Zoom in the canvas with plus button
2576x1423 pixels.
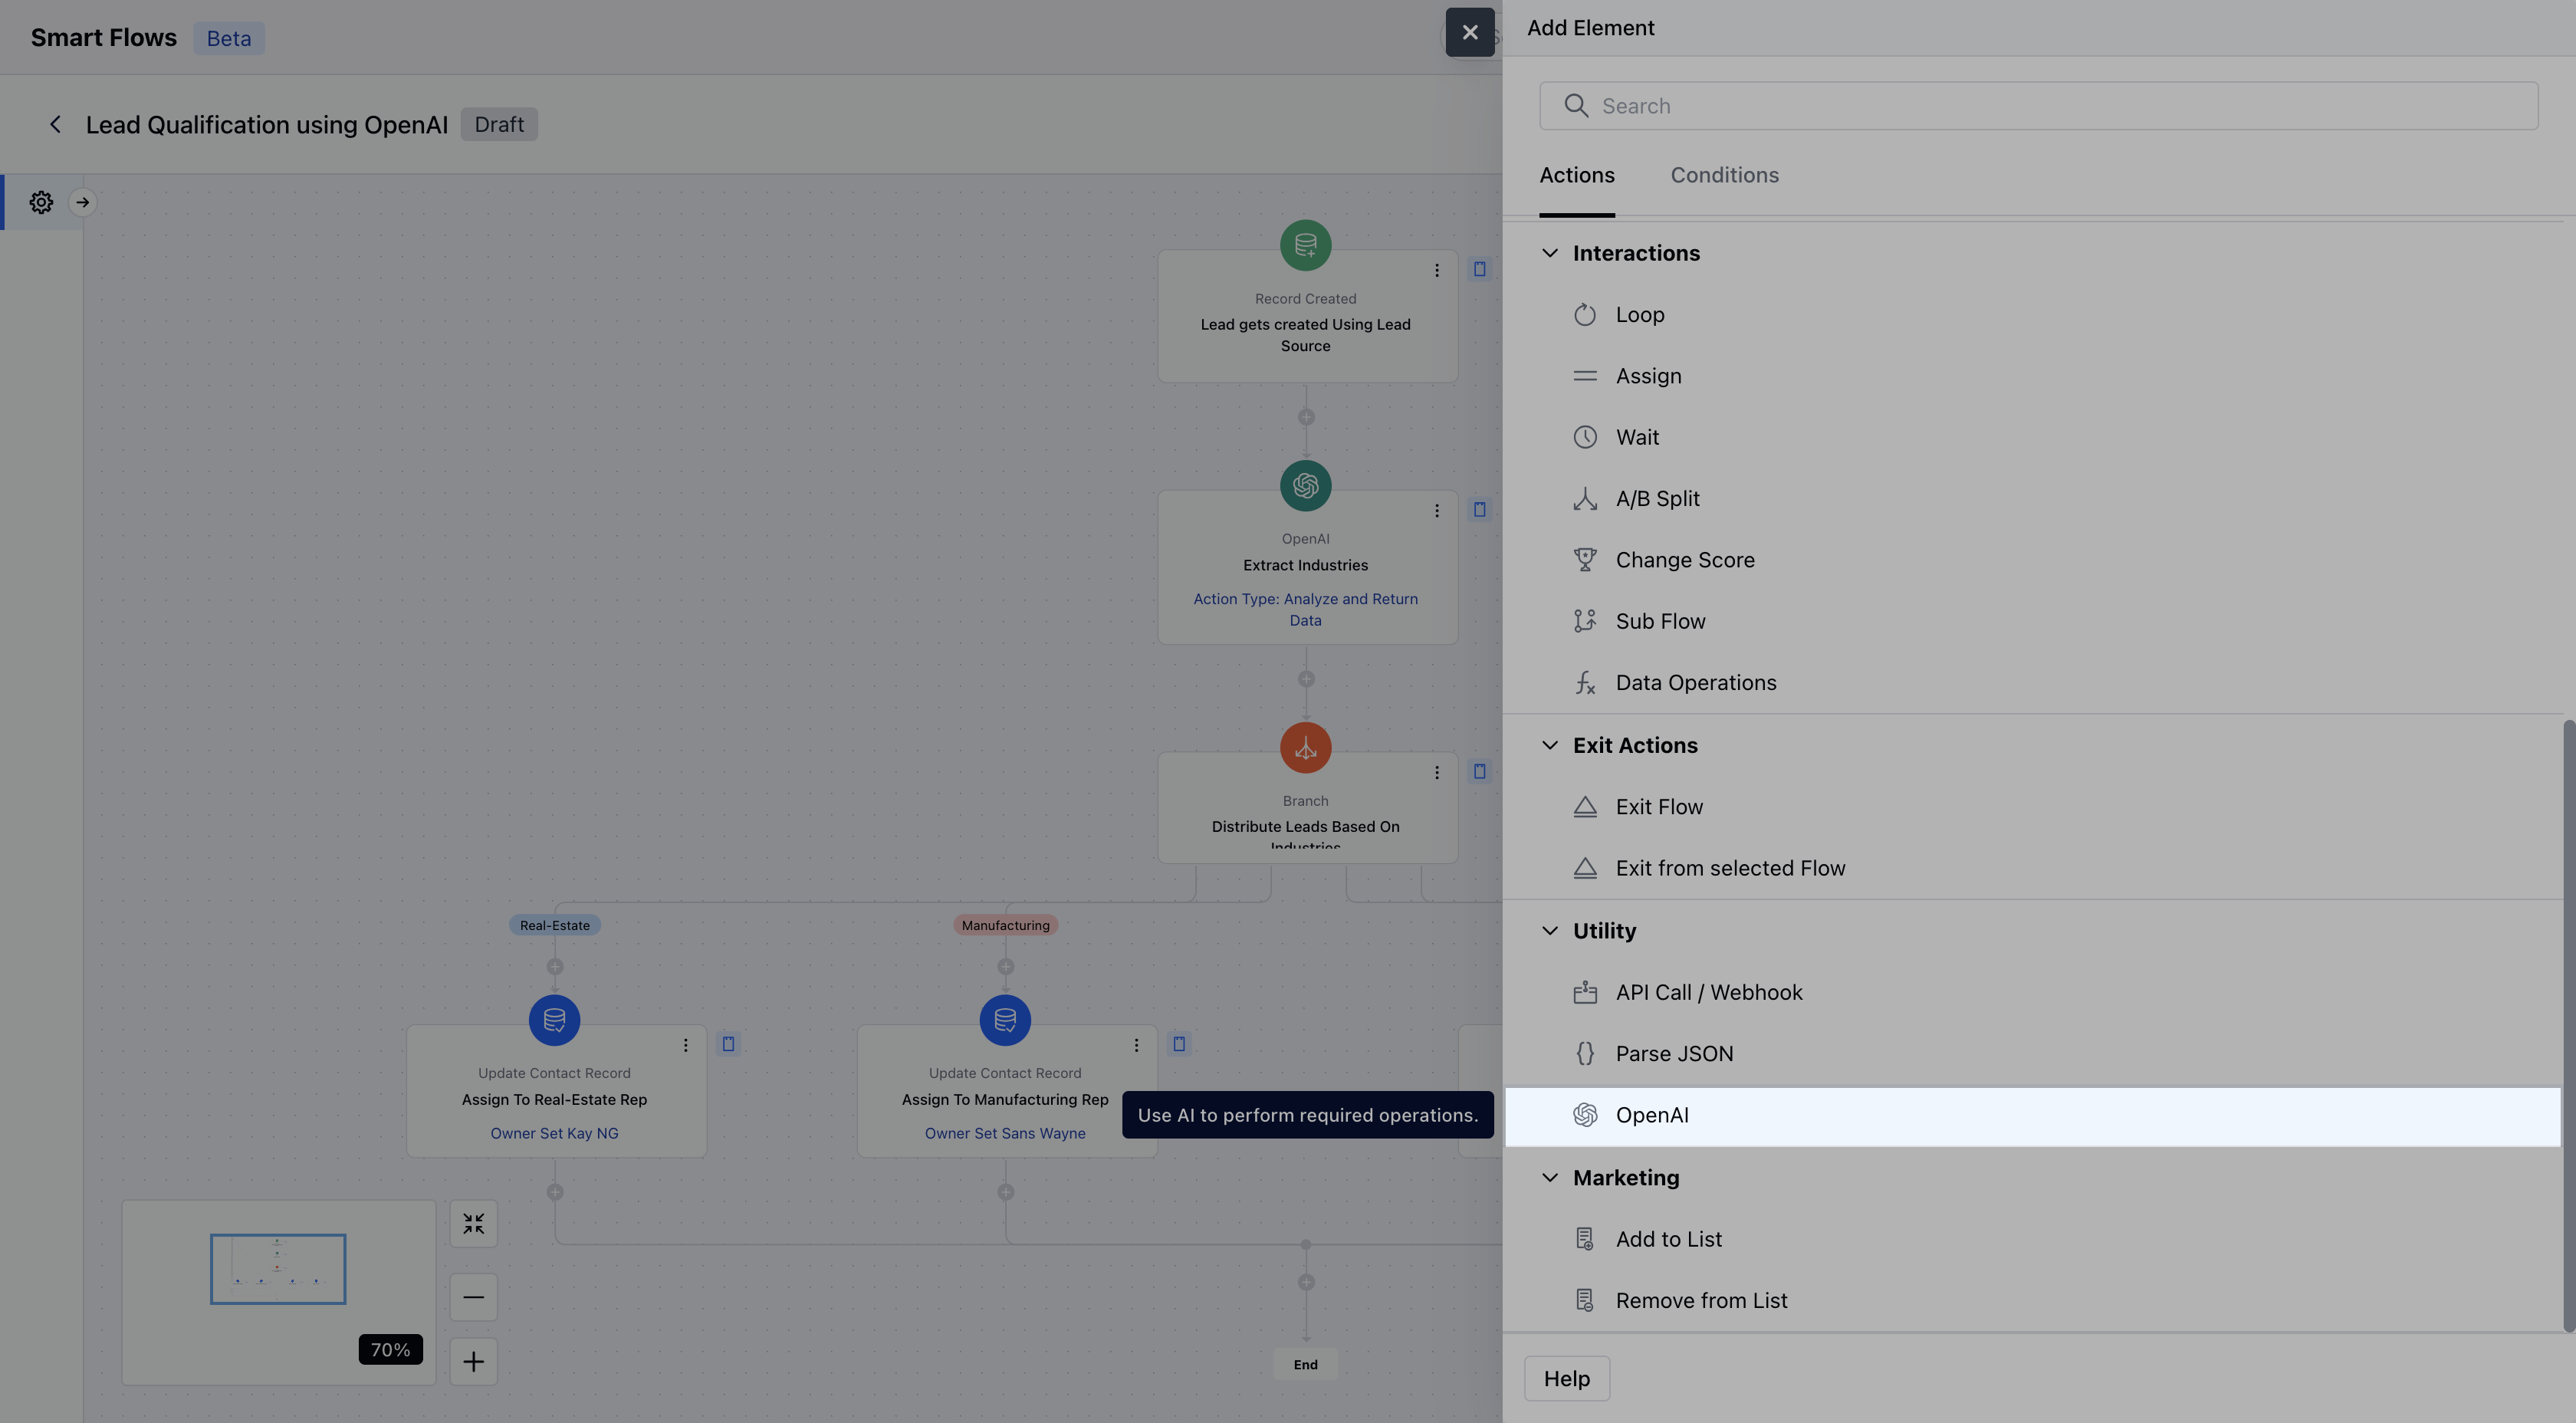tap(473, 1362)
